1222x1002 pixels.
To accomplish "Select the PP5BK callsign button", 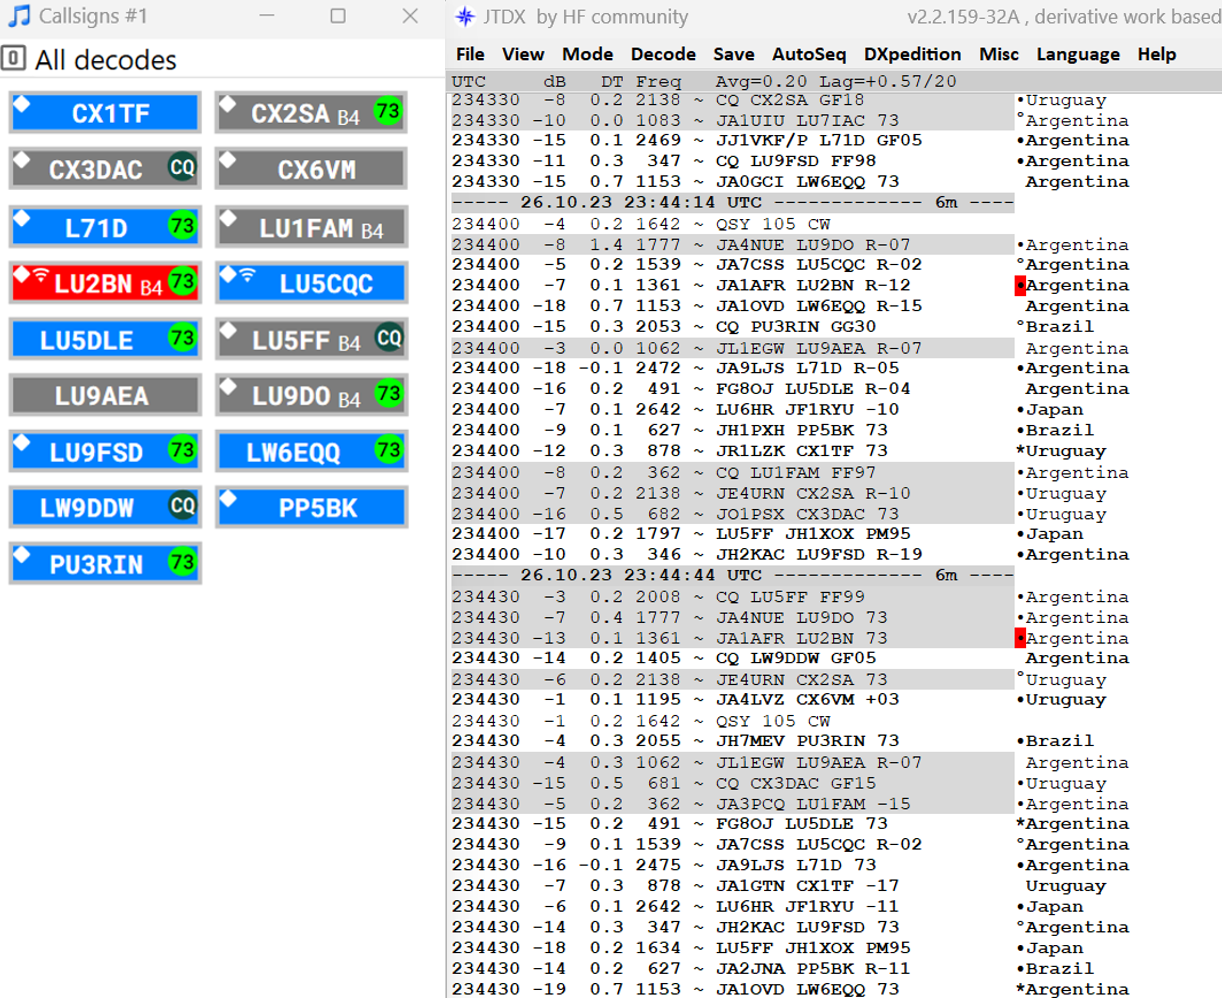I will point(311,507).
